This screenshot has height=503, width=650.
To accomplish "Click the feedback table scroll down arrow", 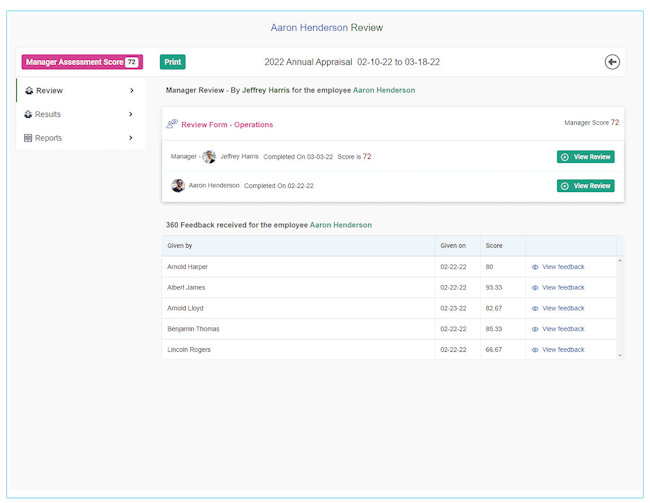I will (620, 355).
